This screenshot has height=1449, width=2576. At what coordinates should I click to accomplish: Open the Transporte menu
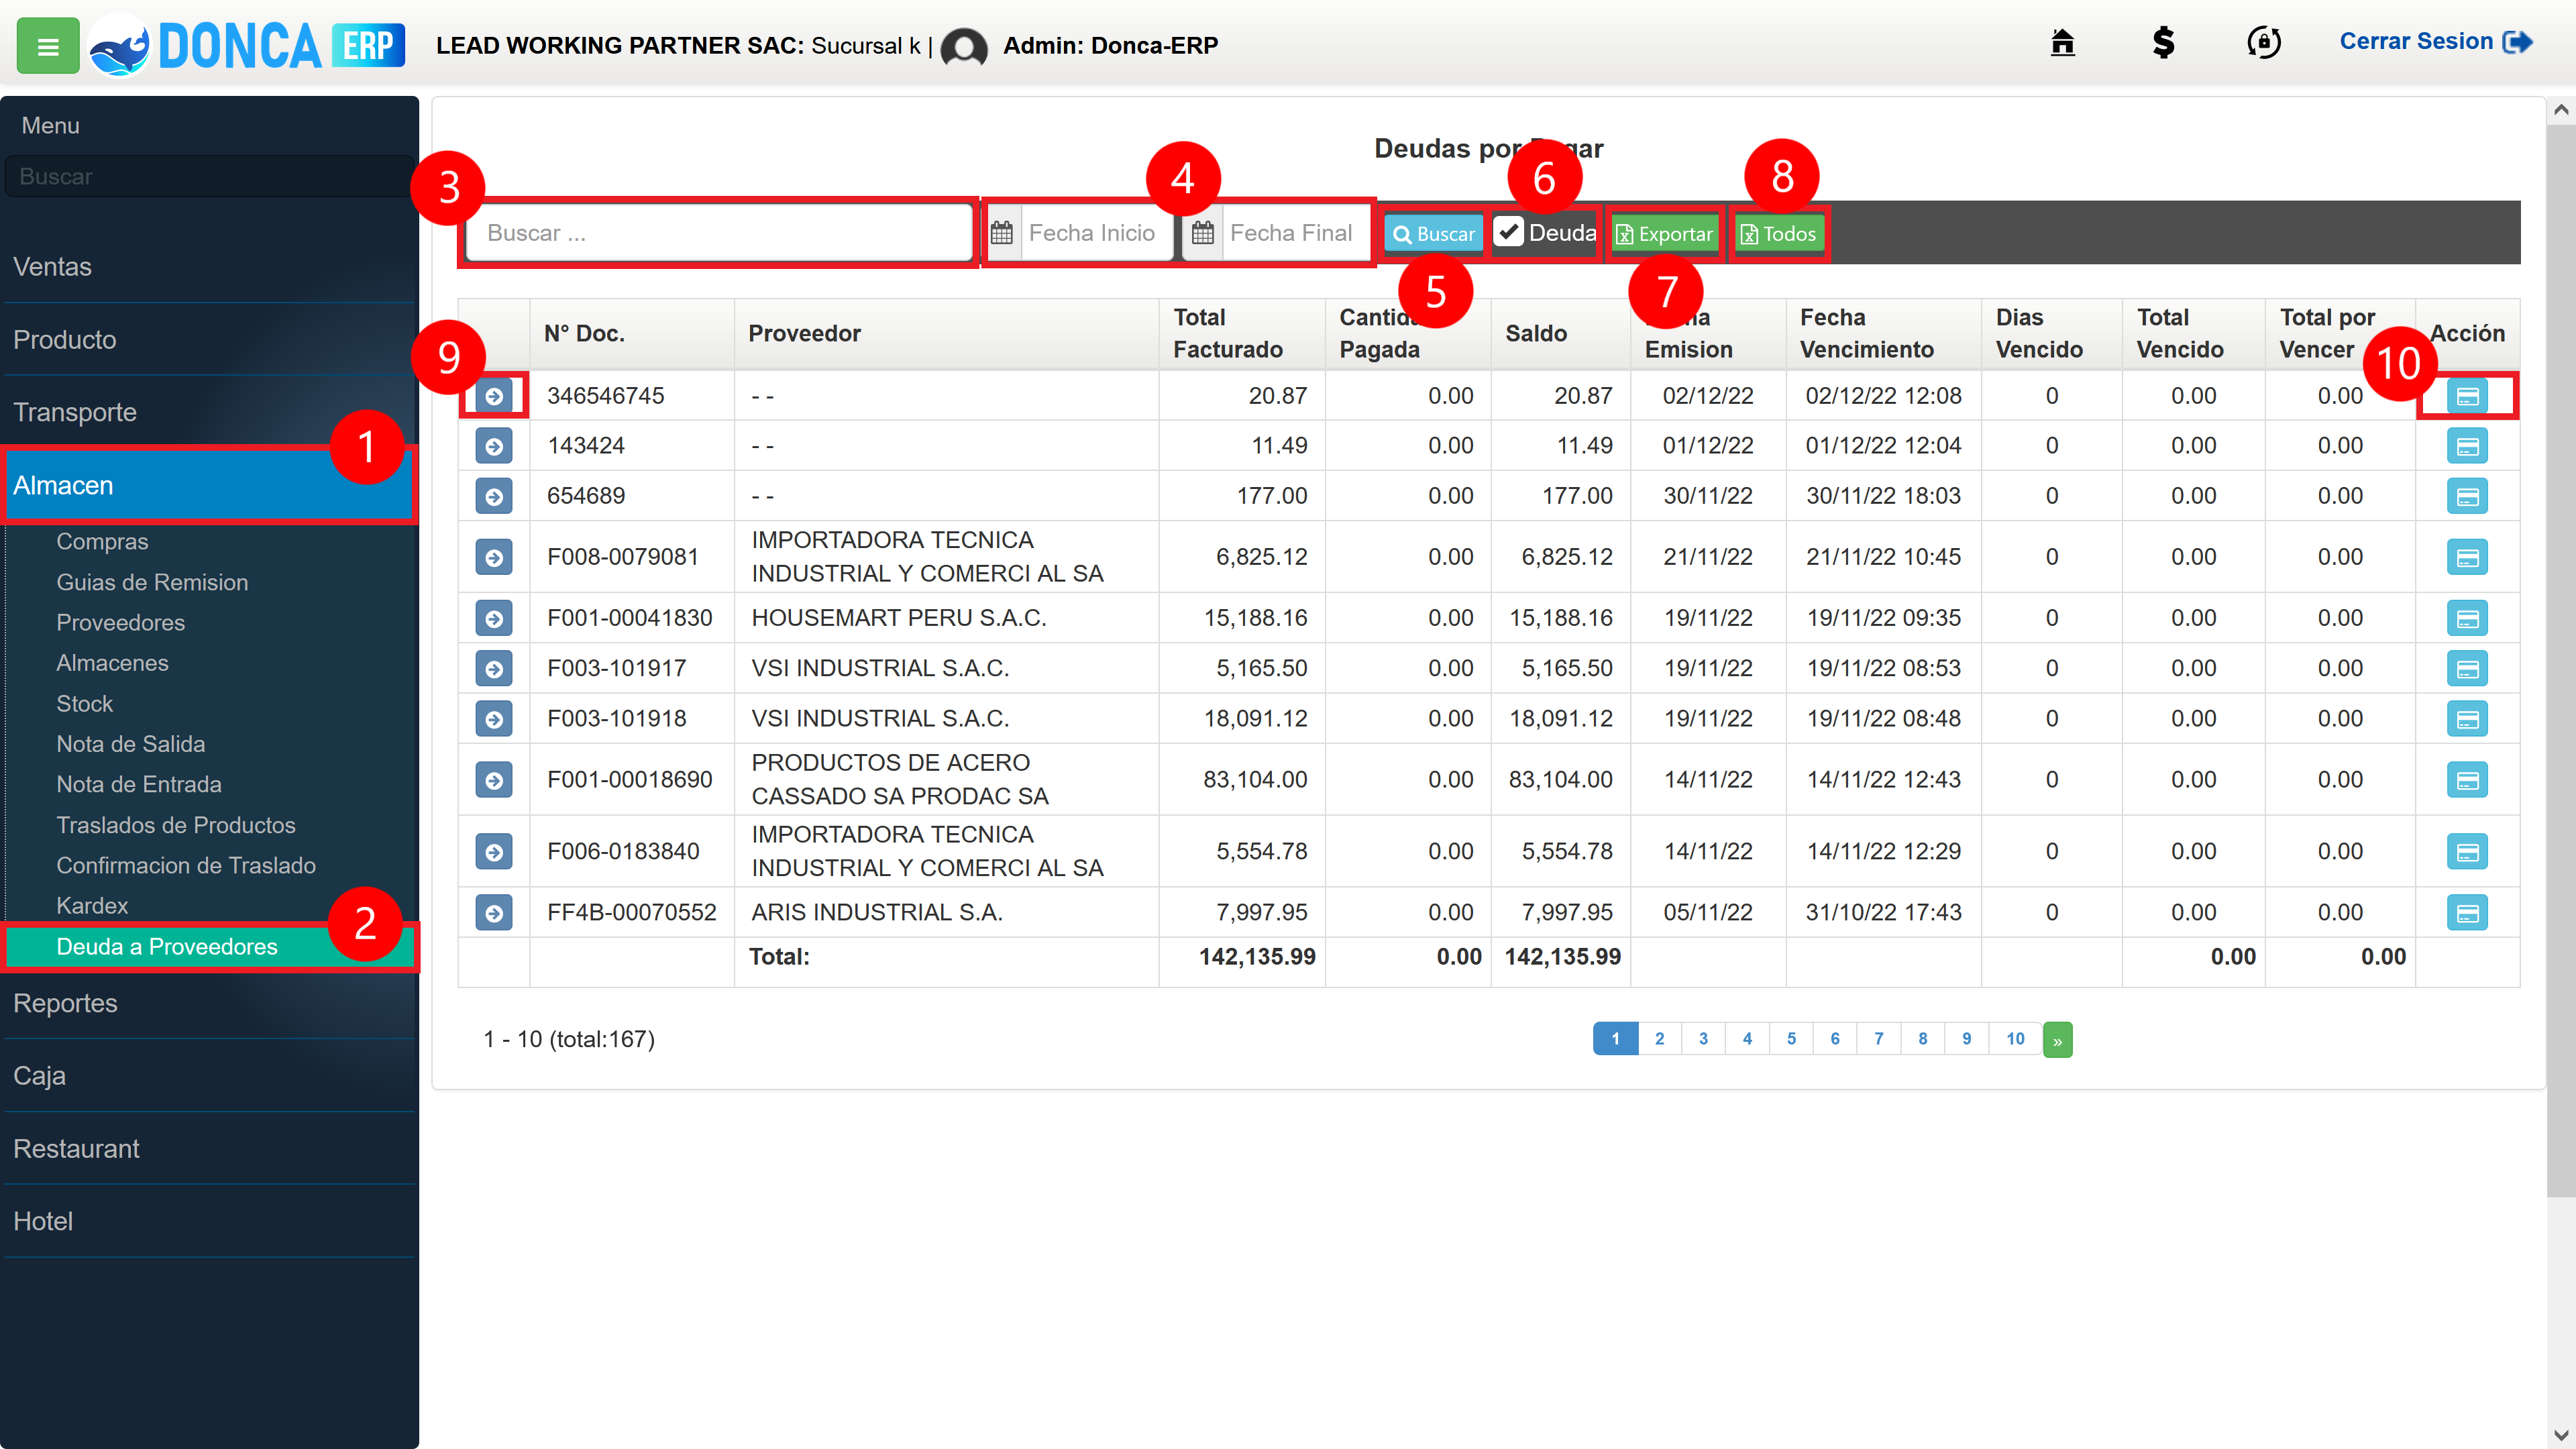(x=209, y=412)
